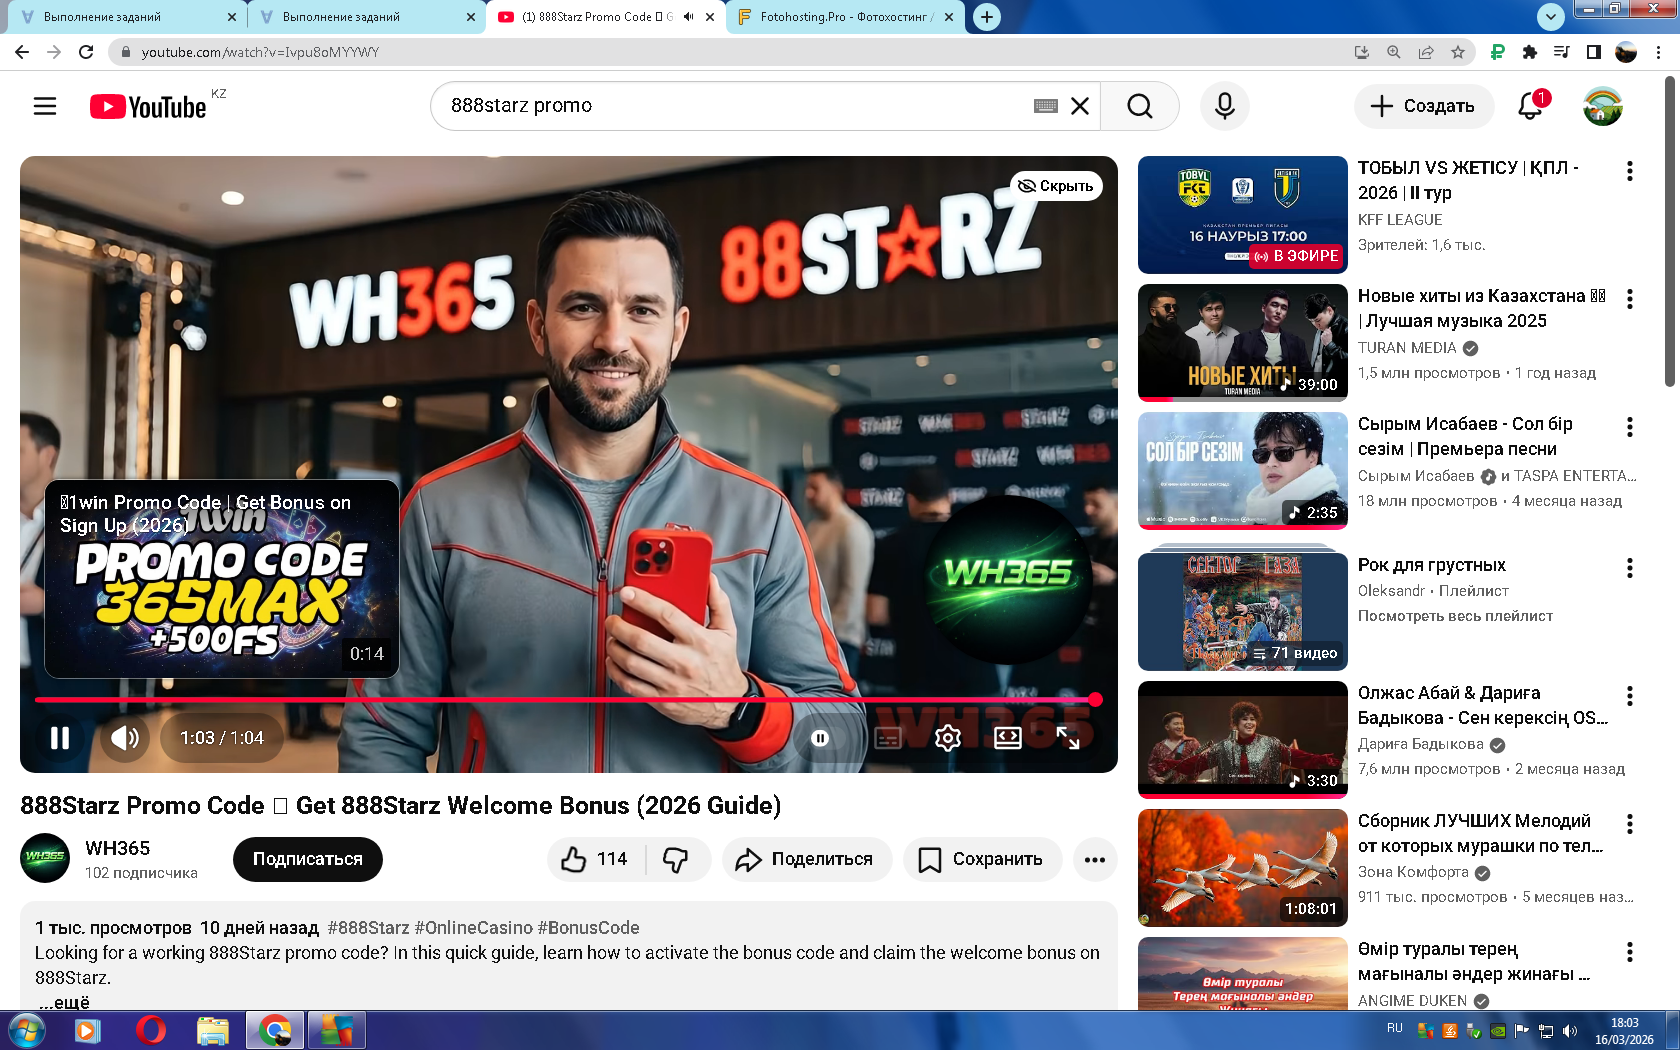Open the #BonusCode hashtag link
Viewport: 1680px width, 1050px height.
pos(589,928)
